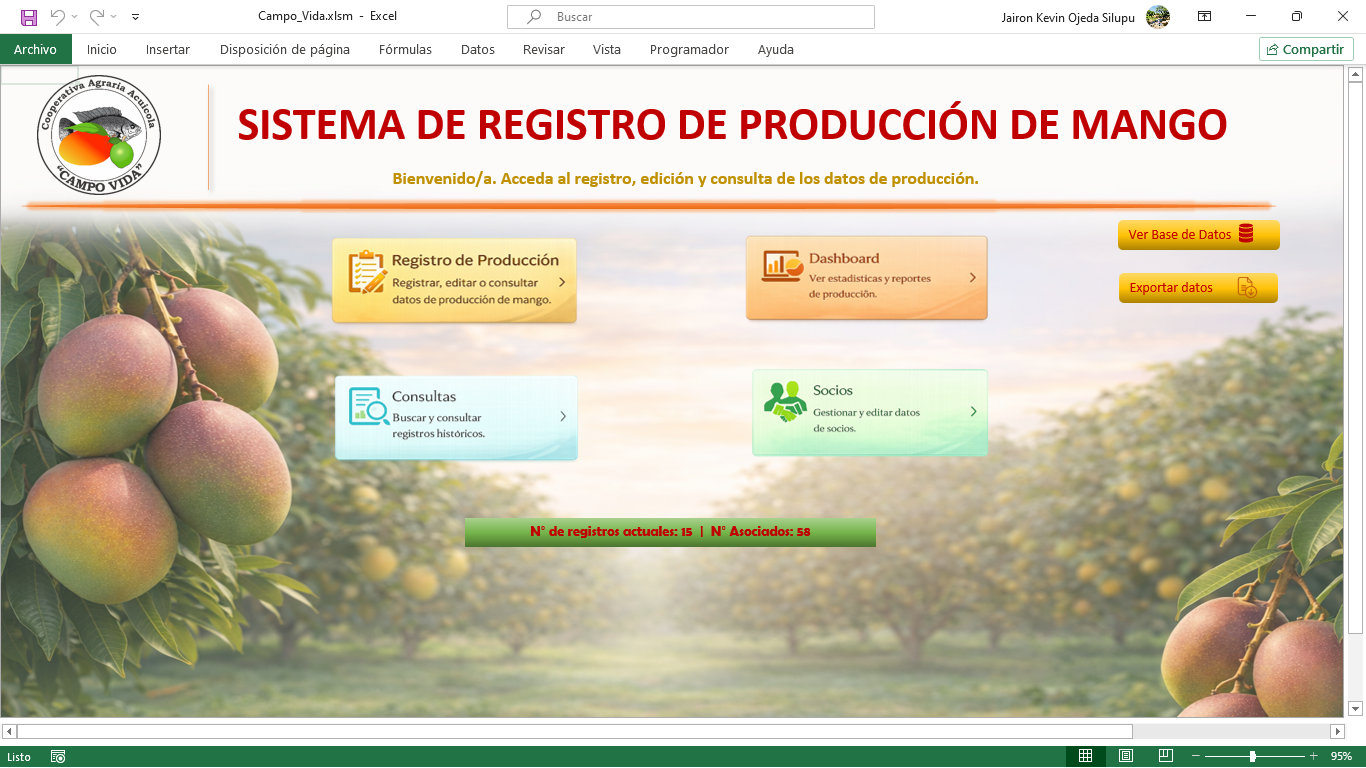Click the macro recording icon in status bar

[57, 757]
